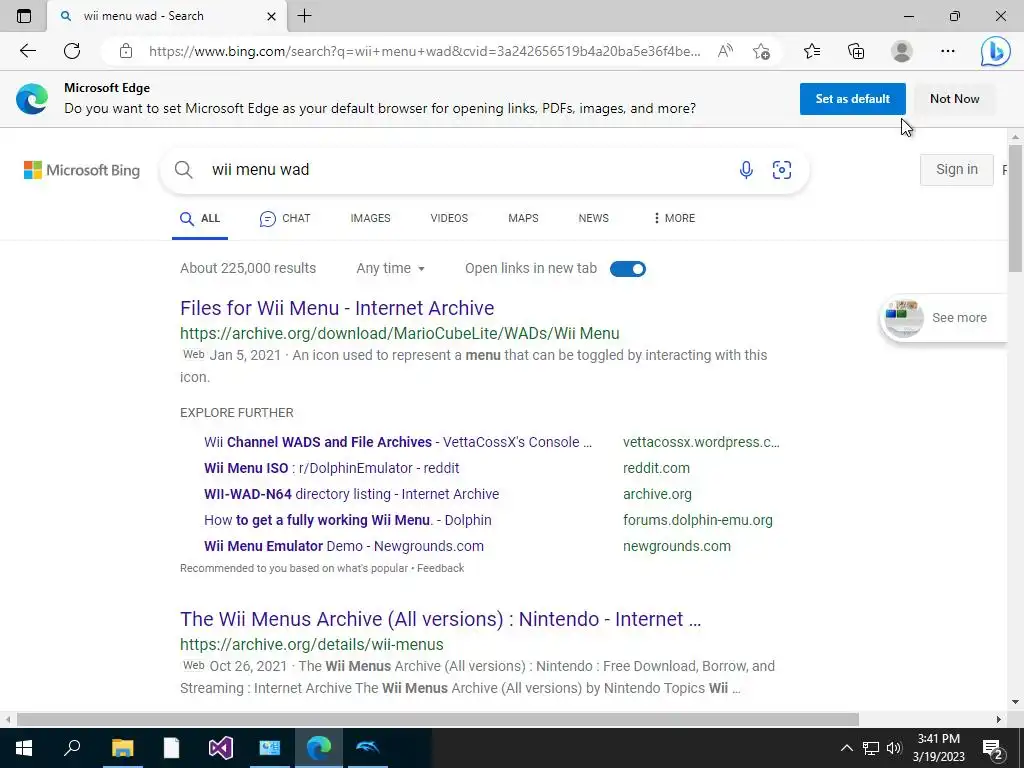
Task: Open the browser profile icon
Action: coord(902,51)
